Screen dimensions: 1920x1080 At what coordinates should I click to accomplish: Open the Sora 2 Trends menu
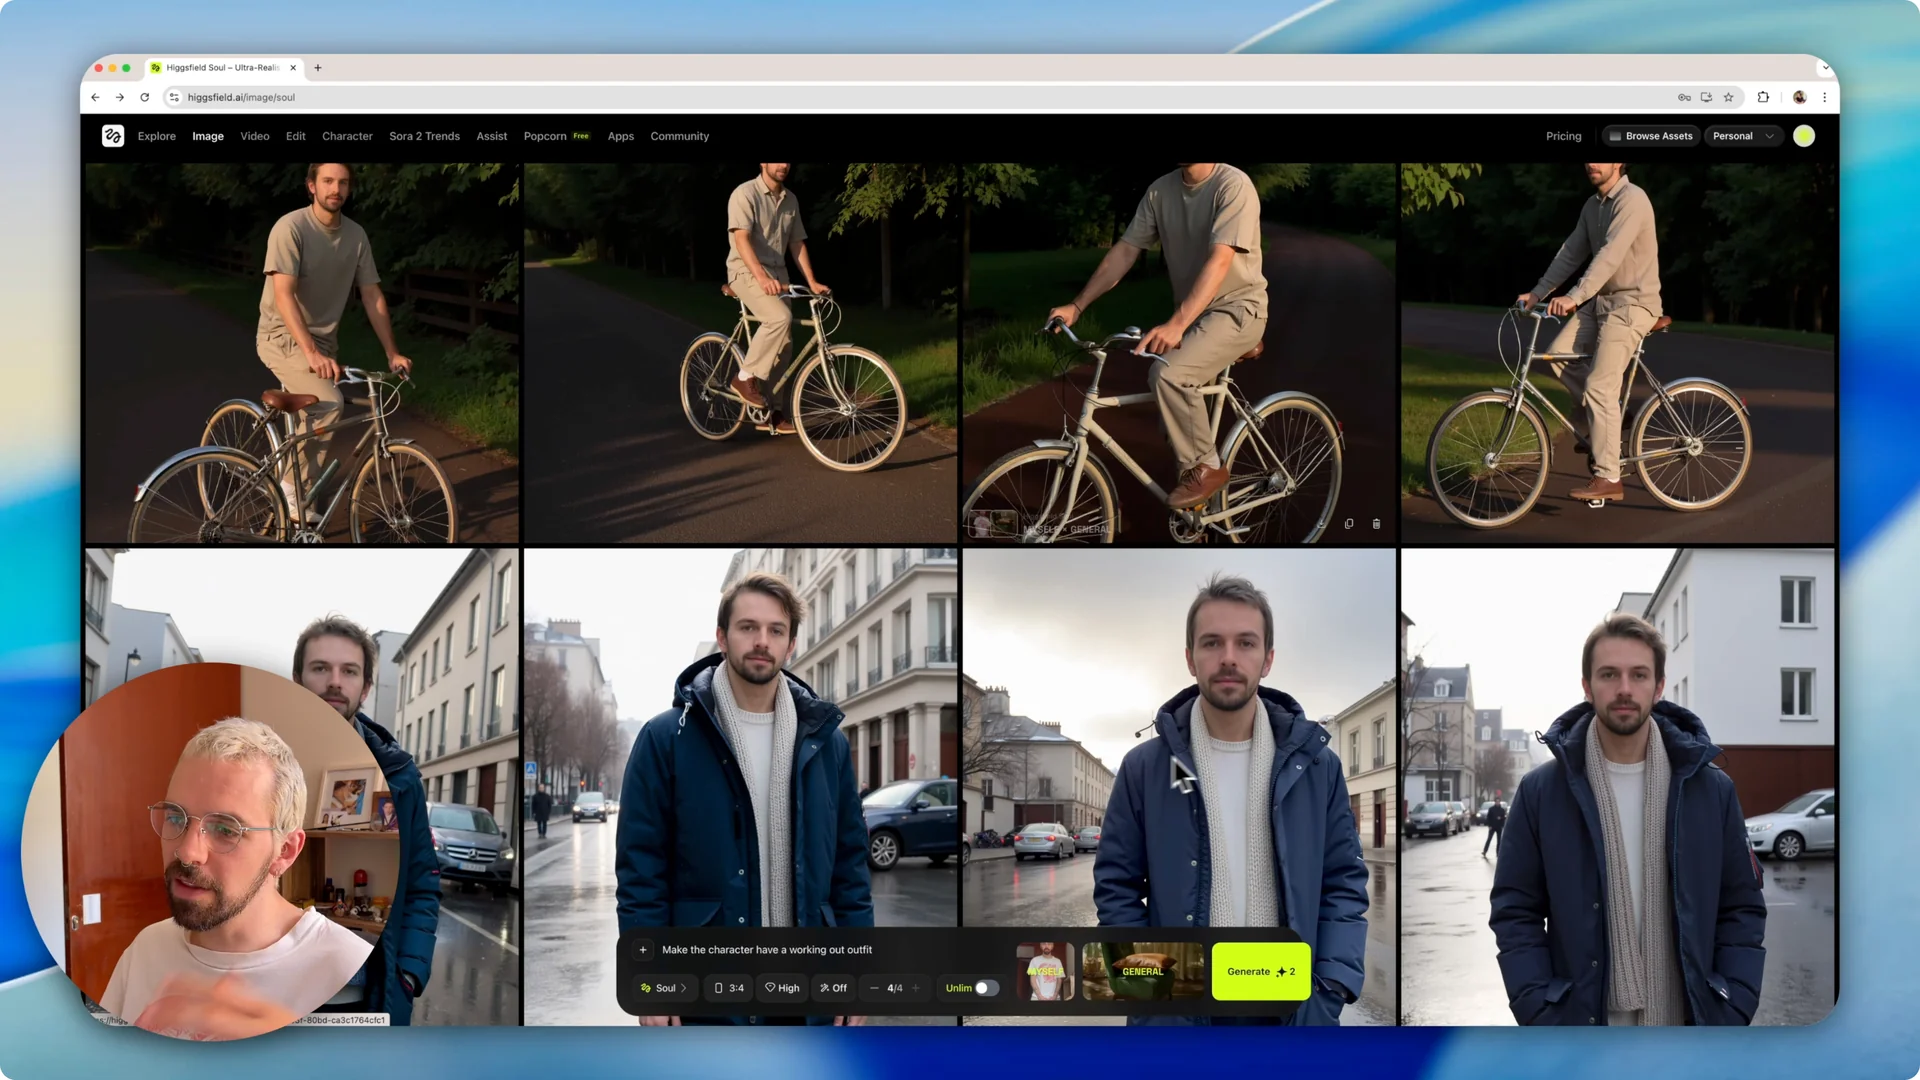pyautogui.click(x=424, y=135)
